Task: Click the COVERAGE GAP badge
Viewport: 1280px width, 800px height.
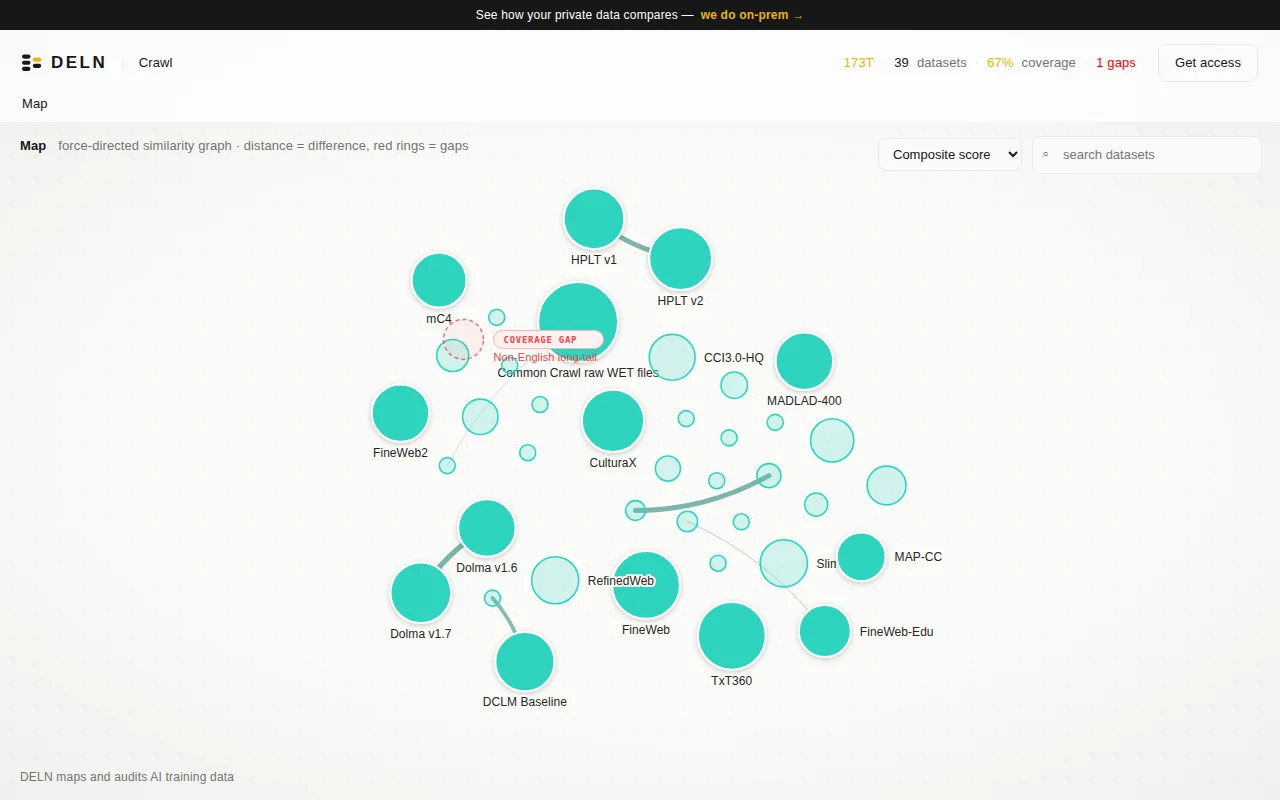Action: point(548,339)
